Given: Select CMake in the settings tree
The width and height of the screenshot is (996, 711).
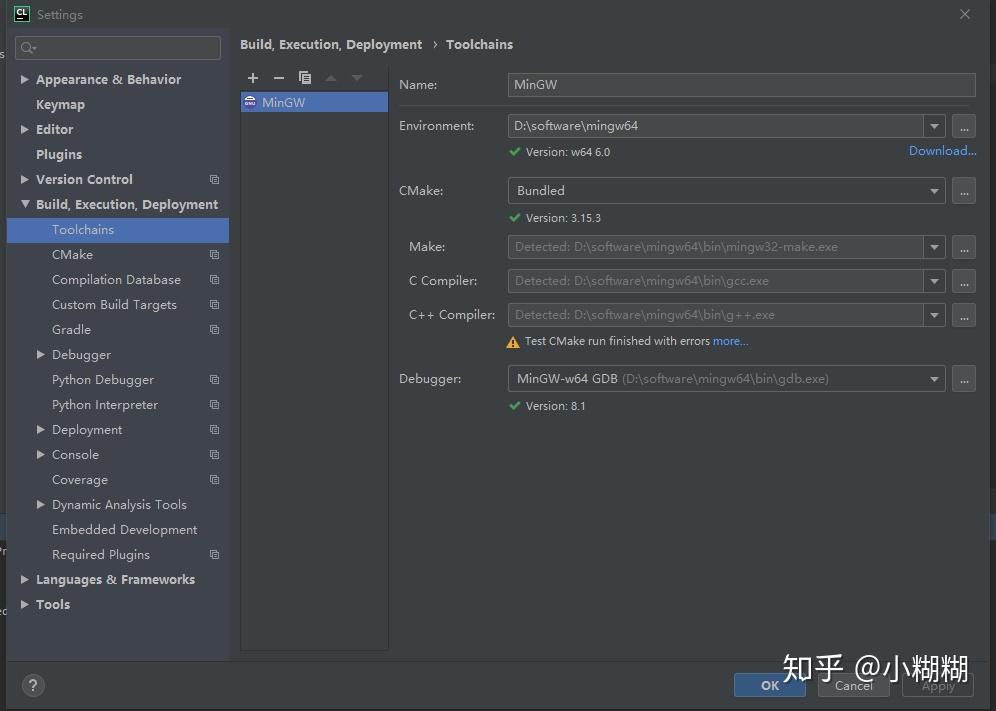Looking at the screenshot, I should coord(72,254).
